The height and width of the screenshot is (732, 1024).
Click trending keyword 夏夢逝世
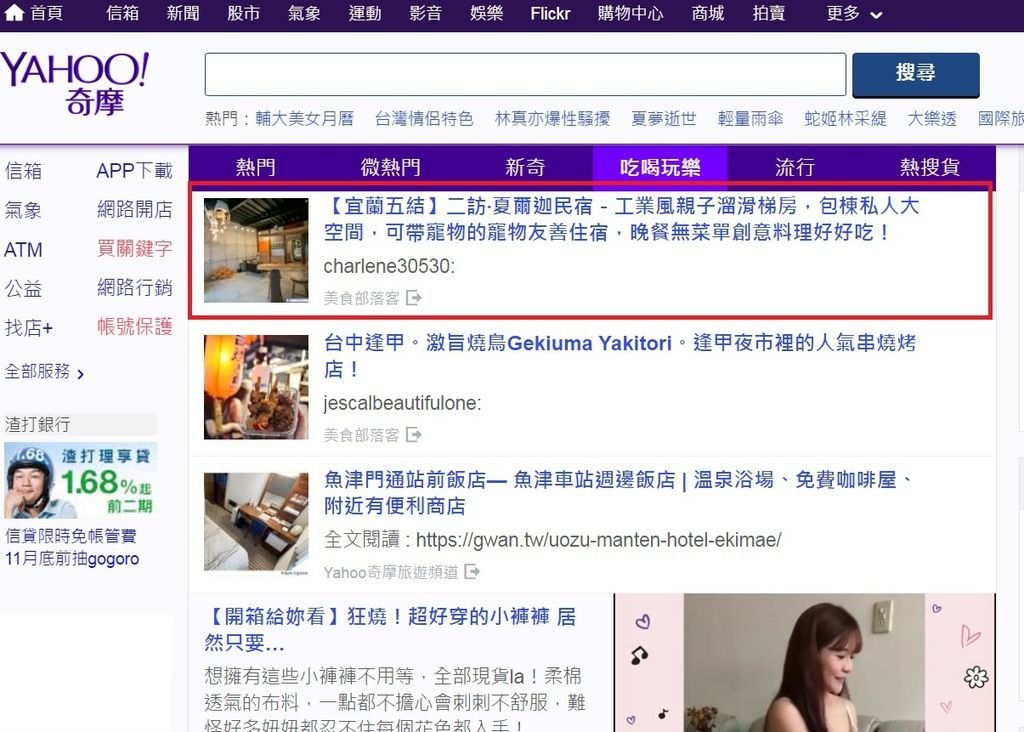664,118
